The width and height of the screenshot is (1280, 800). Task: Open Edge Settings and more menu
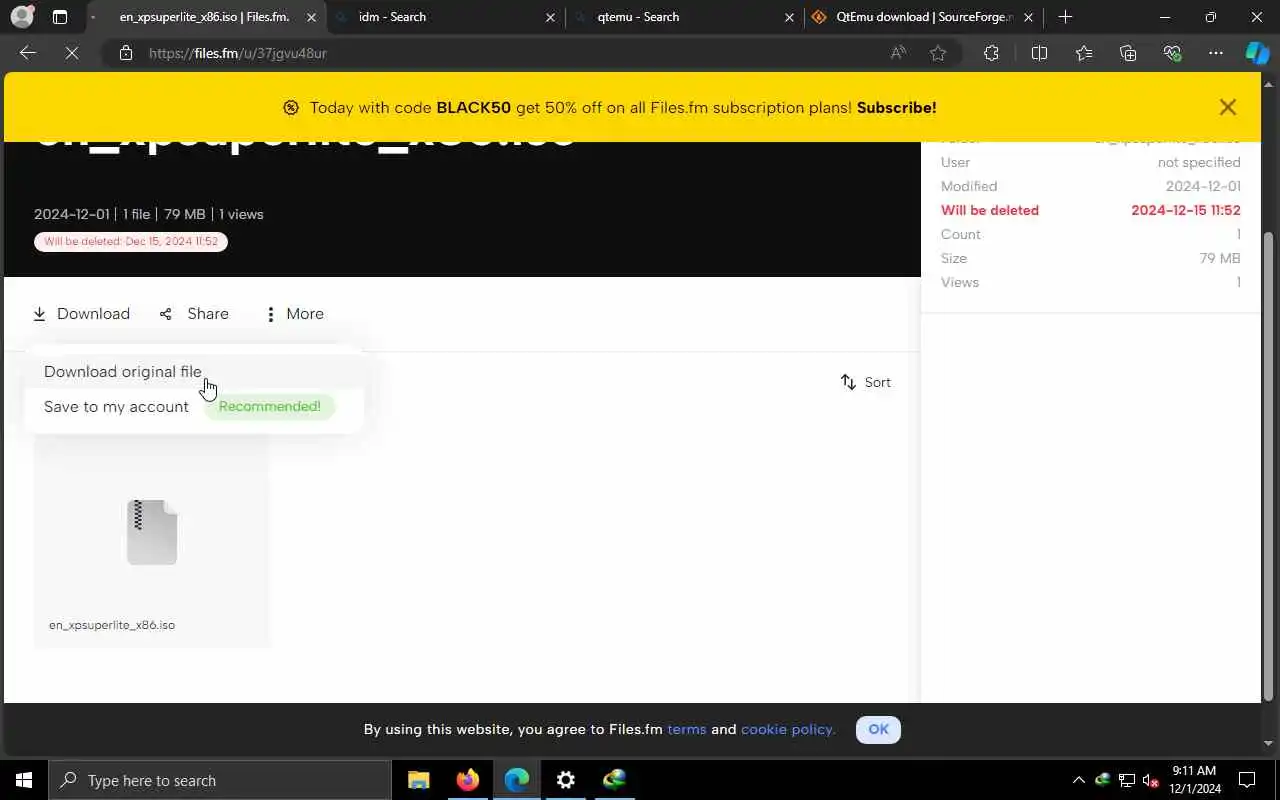point(1216,53)
